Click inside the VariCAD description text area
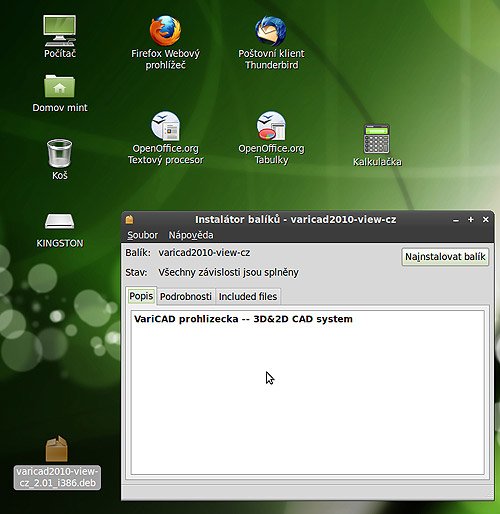The image size is (500, 514). (x=307, y=392)
